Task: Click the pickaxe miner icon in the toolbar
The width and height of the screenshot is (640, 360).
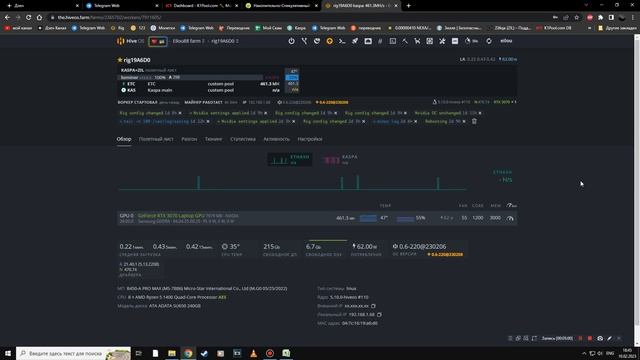Action: [x=405, y=41]
